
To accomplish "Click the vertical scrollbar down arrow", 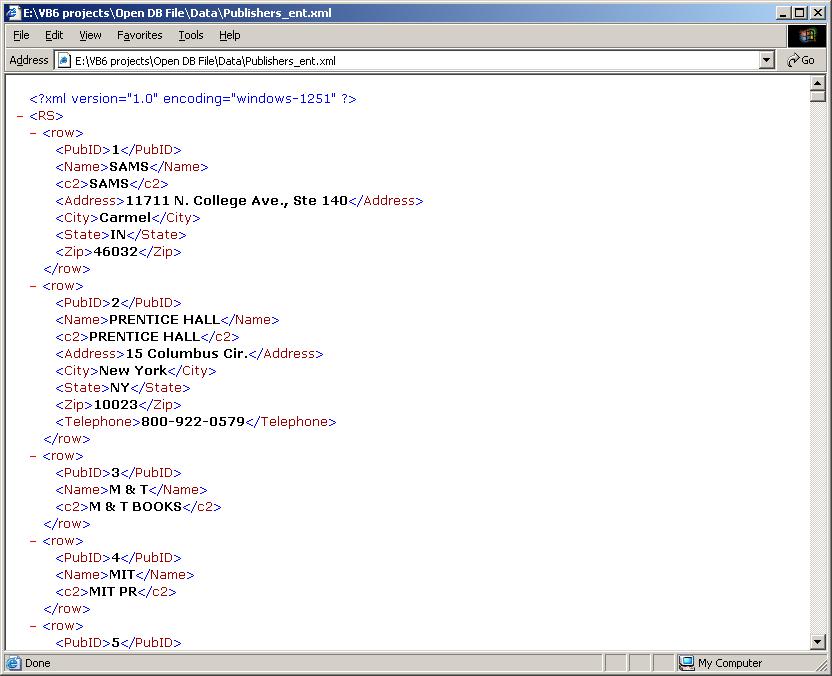I will [817, 642].
